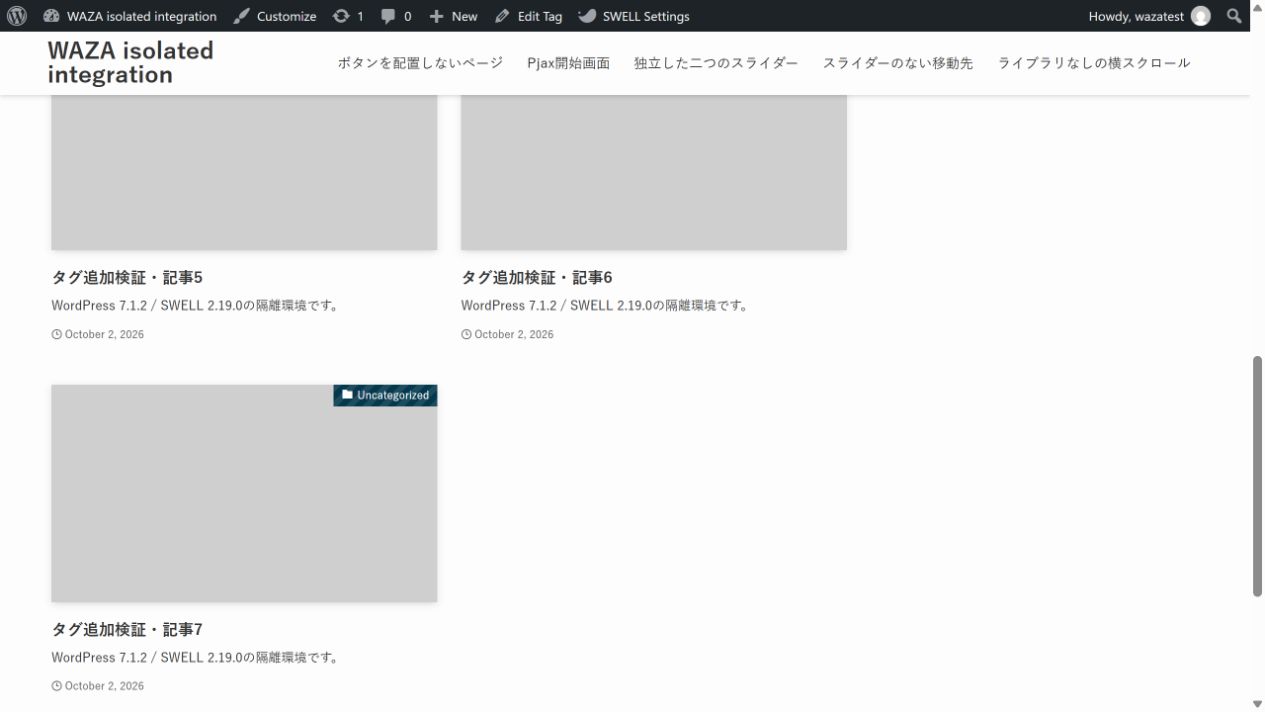Click the WAZA isolated integration site title
Image resolution: width=1265 pixels, height=712 pixels.
tap(130, 63)
